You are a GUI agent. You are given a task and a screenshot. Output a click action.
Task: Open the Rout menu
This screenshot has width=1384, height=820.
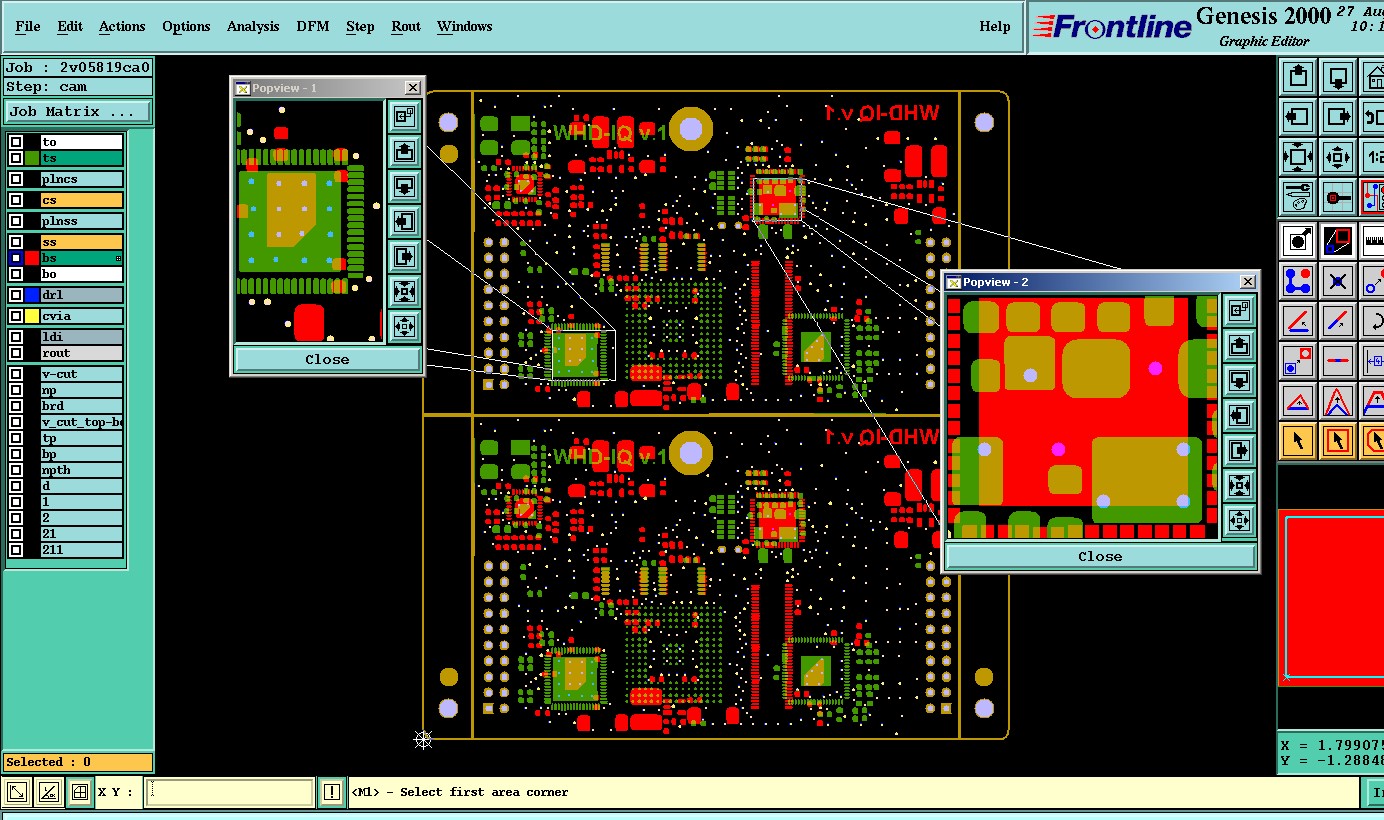pos(406,26)
